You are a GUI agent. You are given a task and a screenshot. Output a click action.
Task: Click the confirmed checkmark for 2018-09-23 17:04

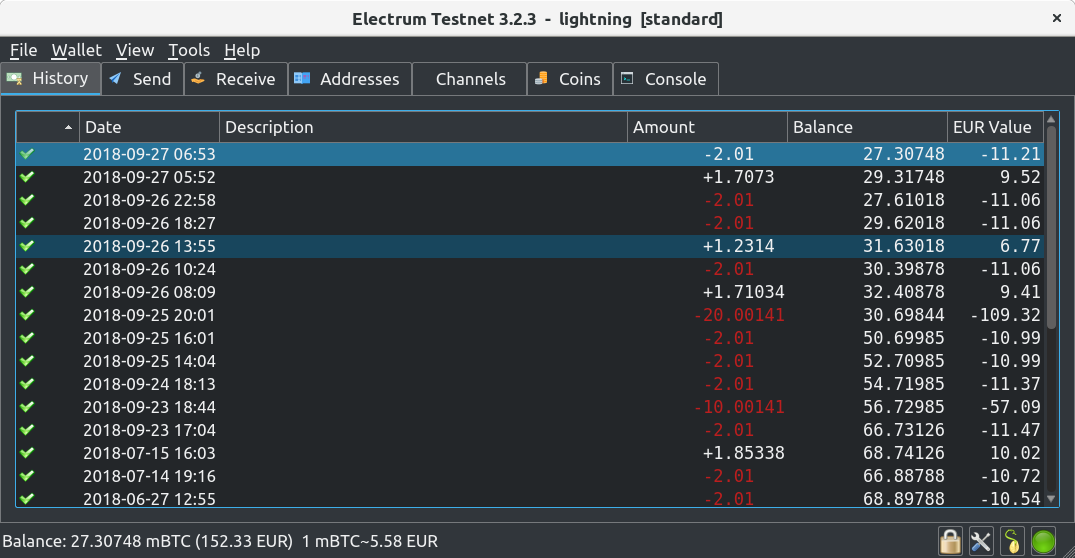[x=27, y=429]
